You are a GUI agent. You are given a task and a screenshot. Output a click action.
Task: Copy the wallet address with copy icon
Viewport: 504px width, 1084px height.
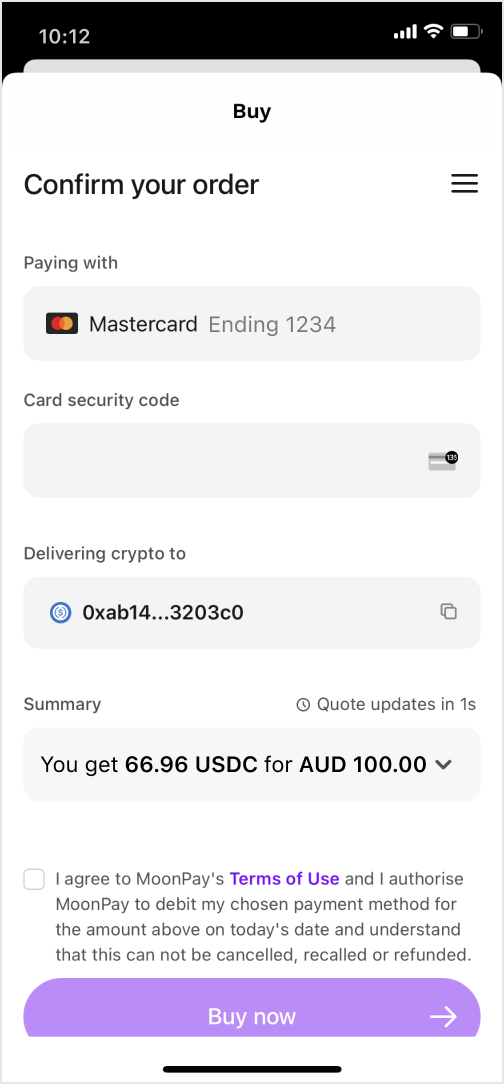pyautogui.click(x=449, y=612)
